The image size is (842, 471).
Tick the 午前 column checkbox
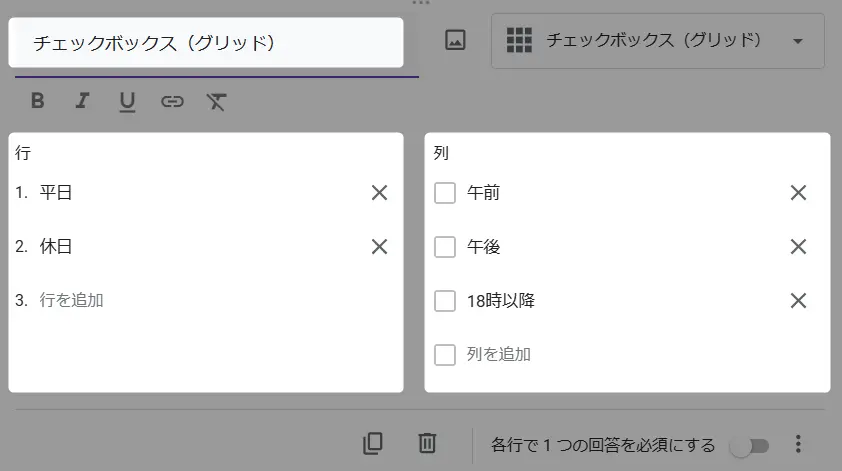[445, 193]
